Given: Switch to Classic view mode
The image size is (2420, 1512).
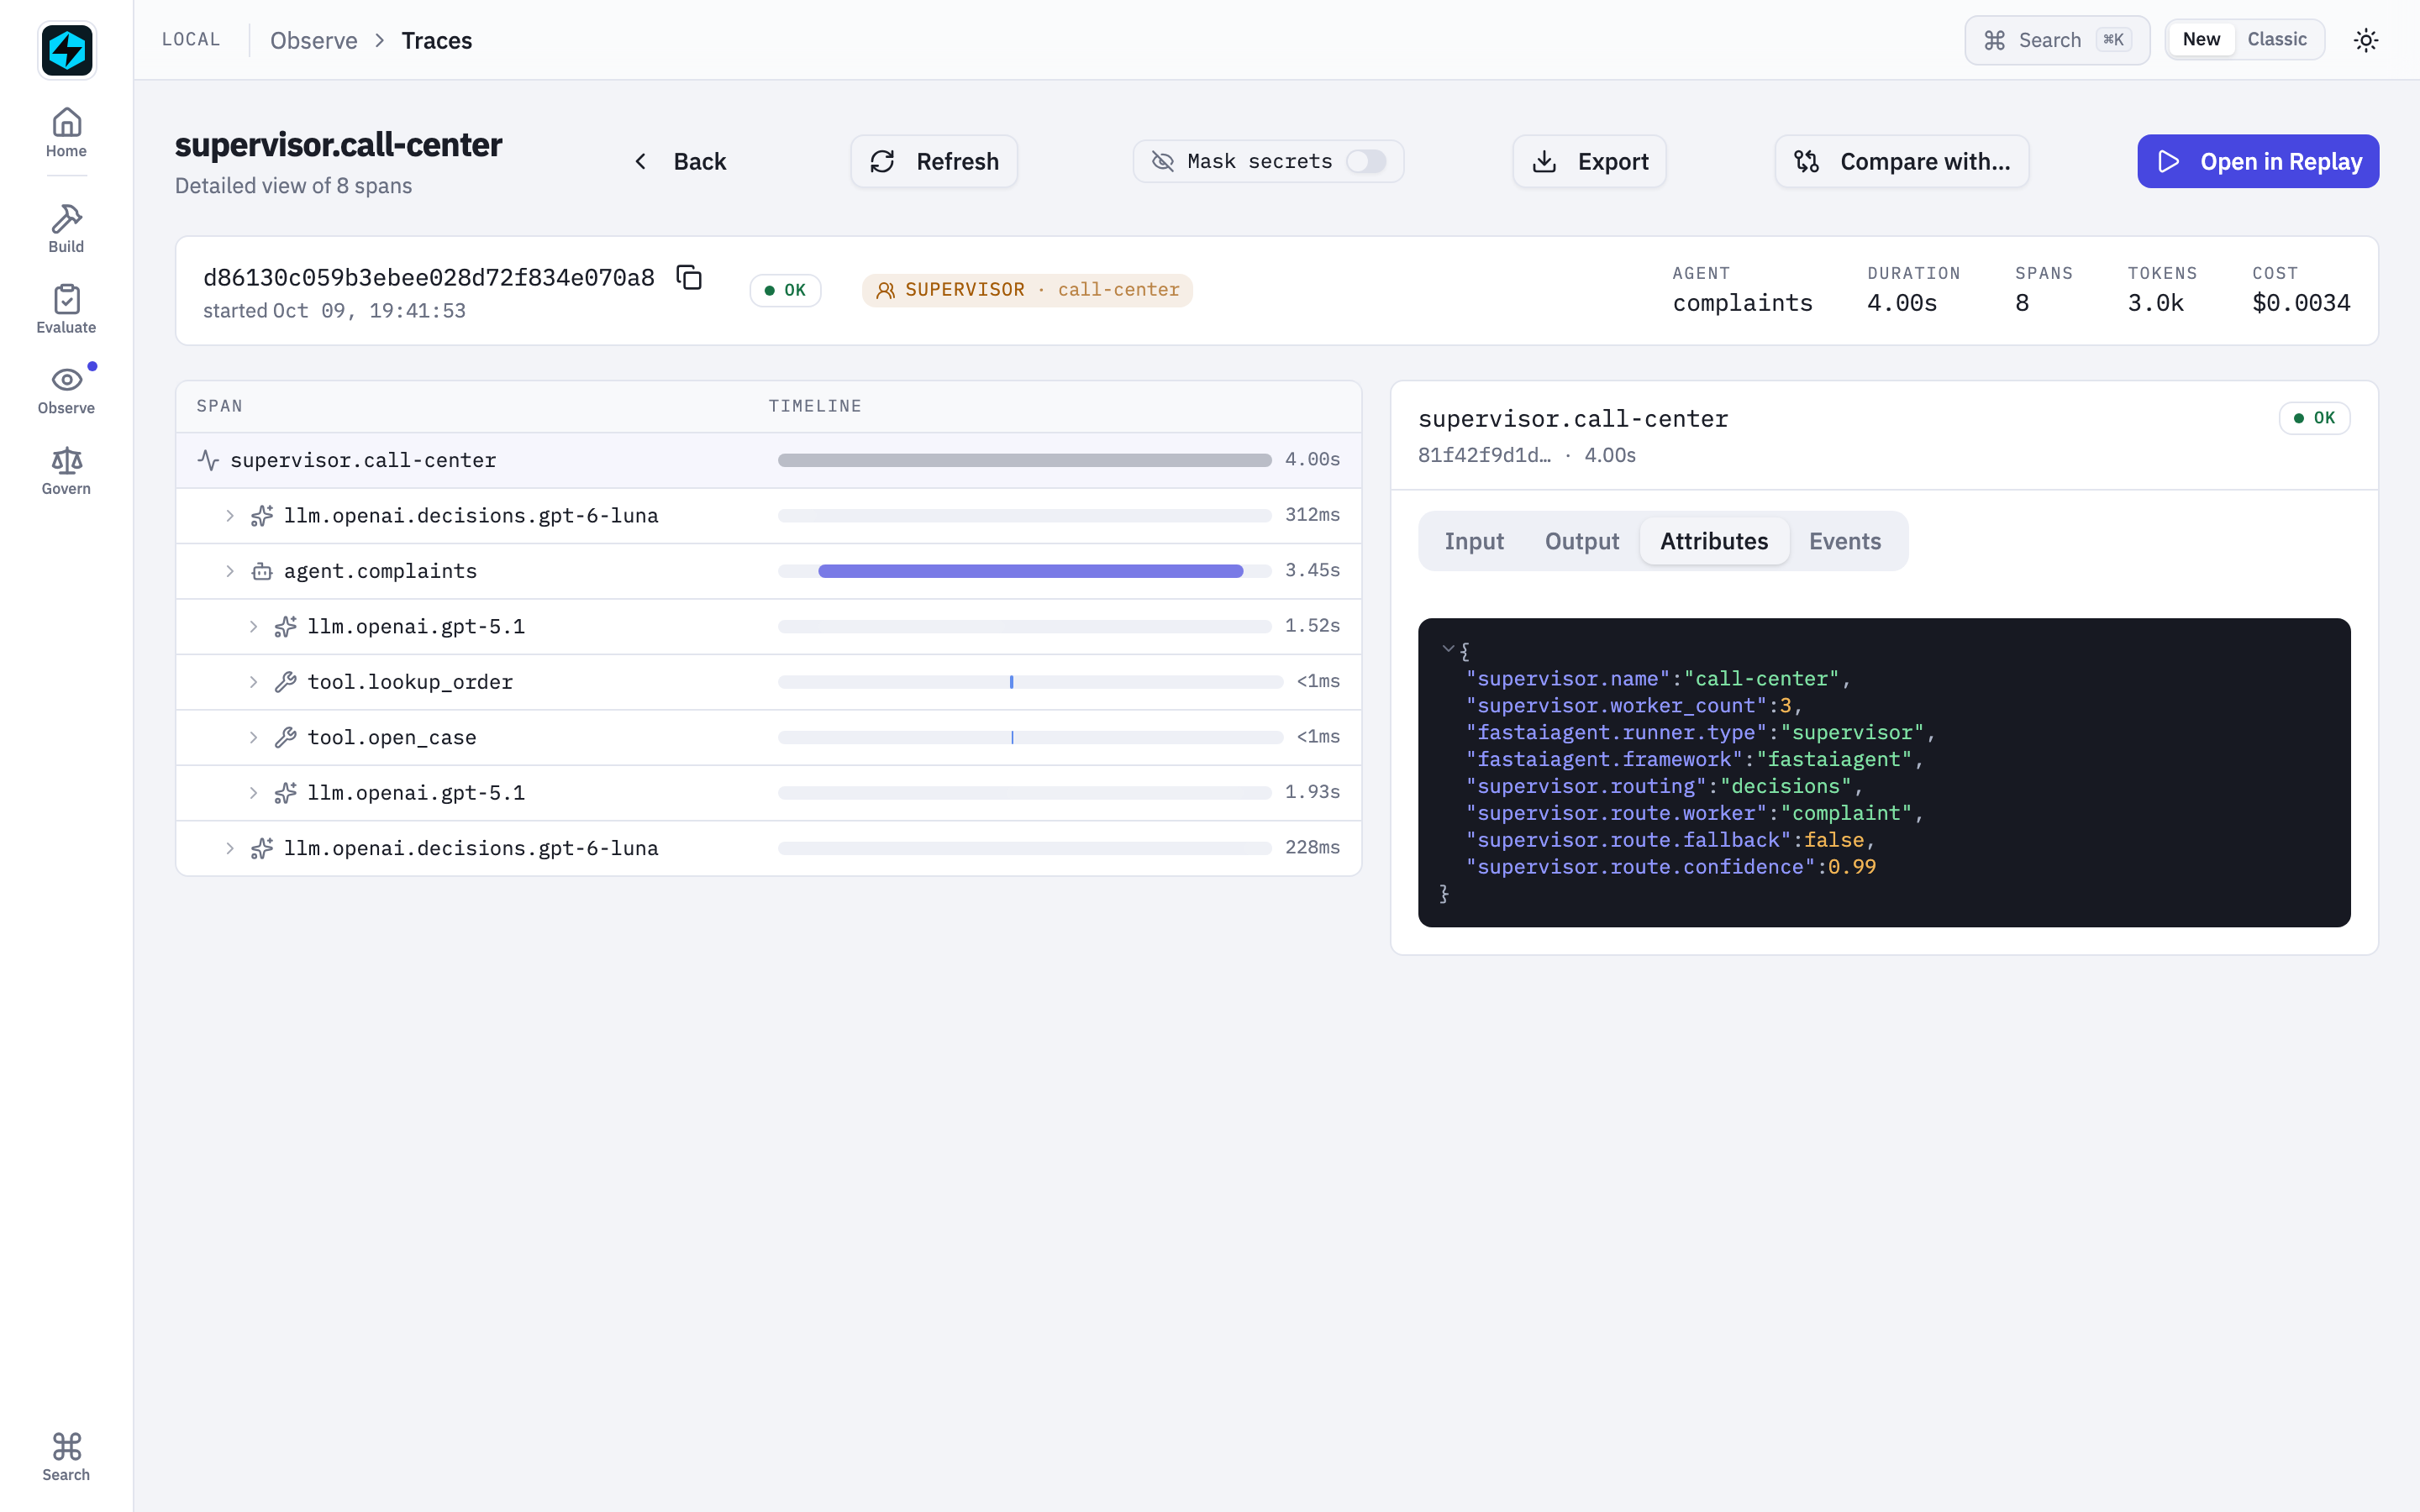Looking at the screenshot, I should click(2277, 39).
